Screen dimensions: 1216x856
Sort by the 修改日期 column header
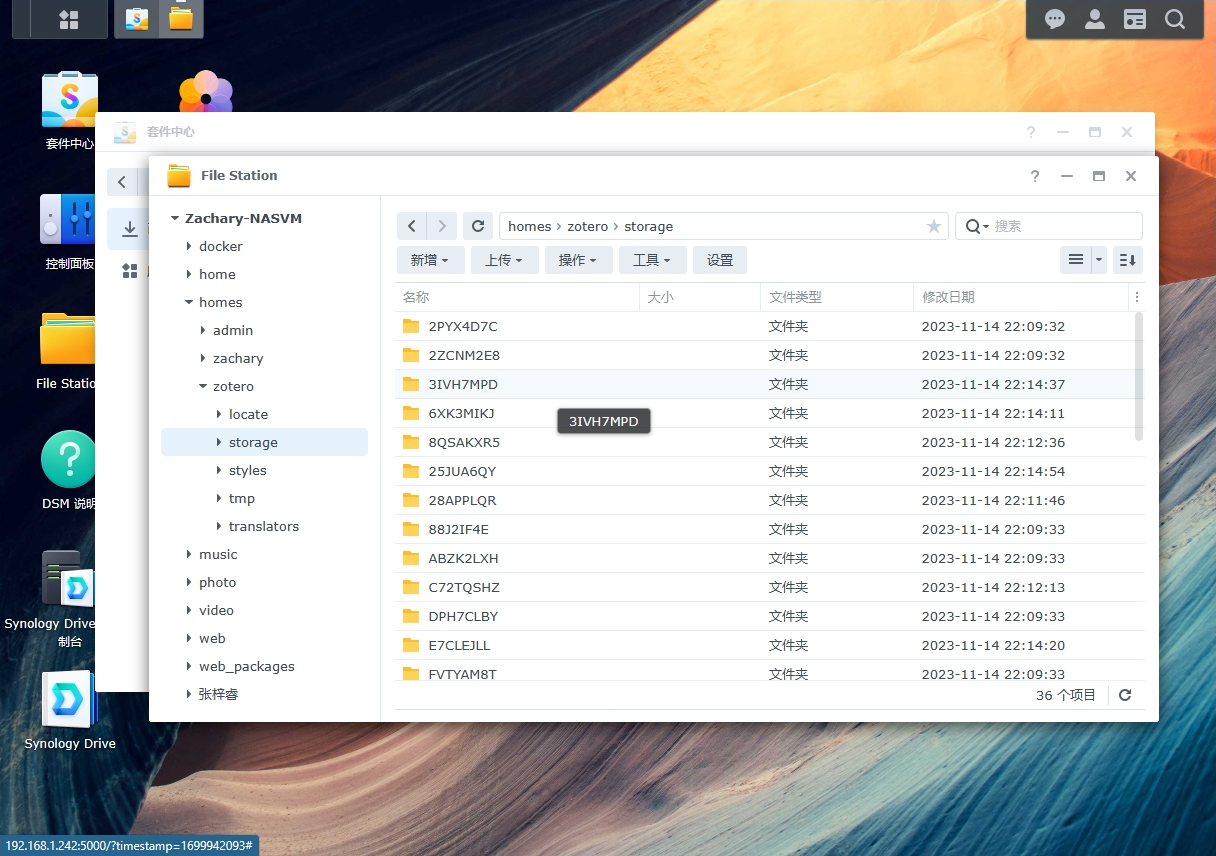pos(948,297)
